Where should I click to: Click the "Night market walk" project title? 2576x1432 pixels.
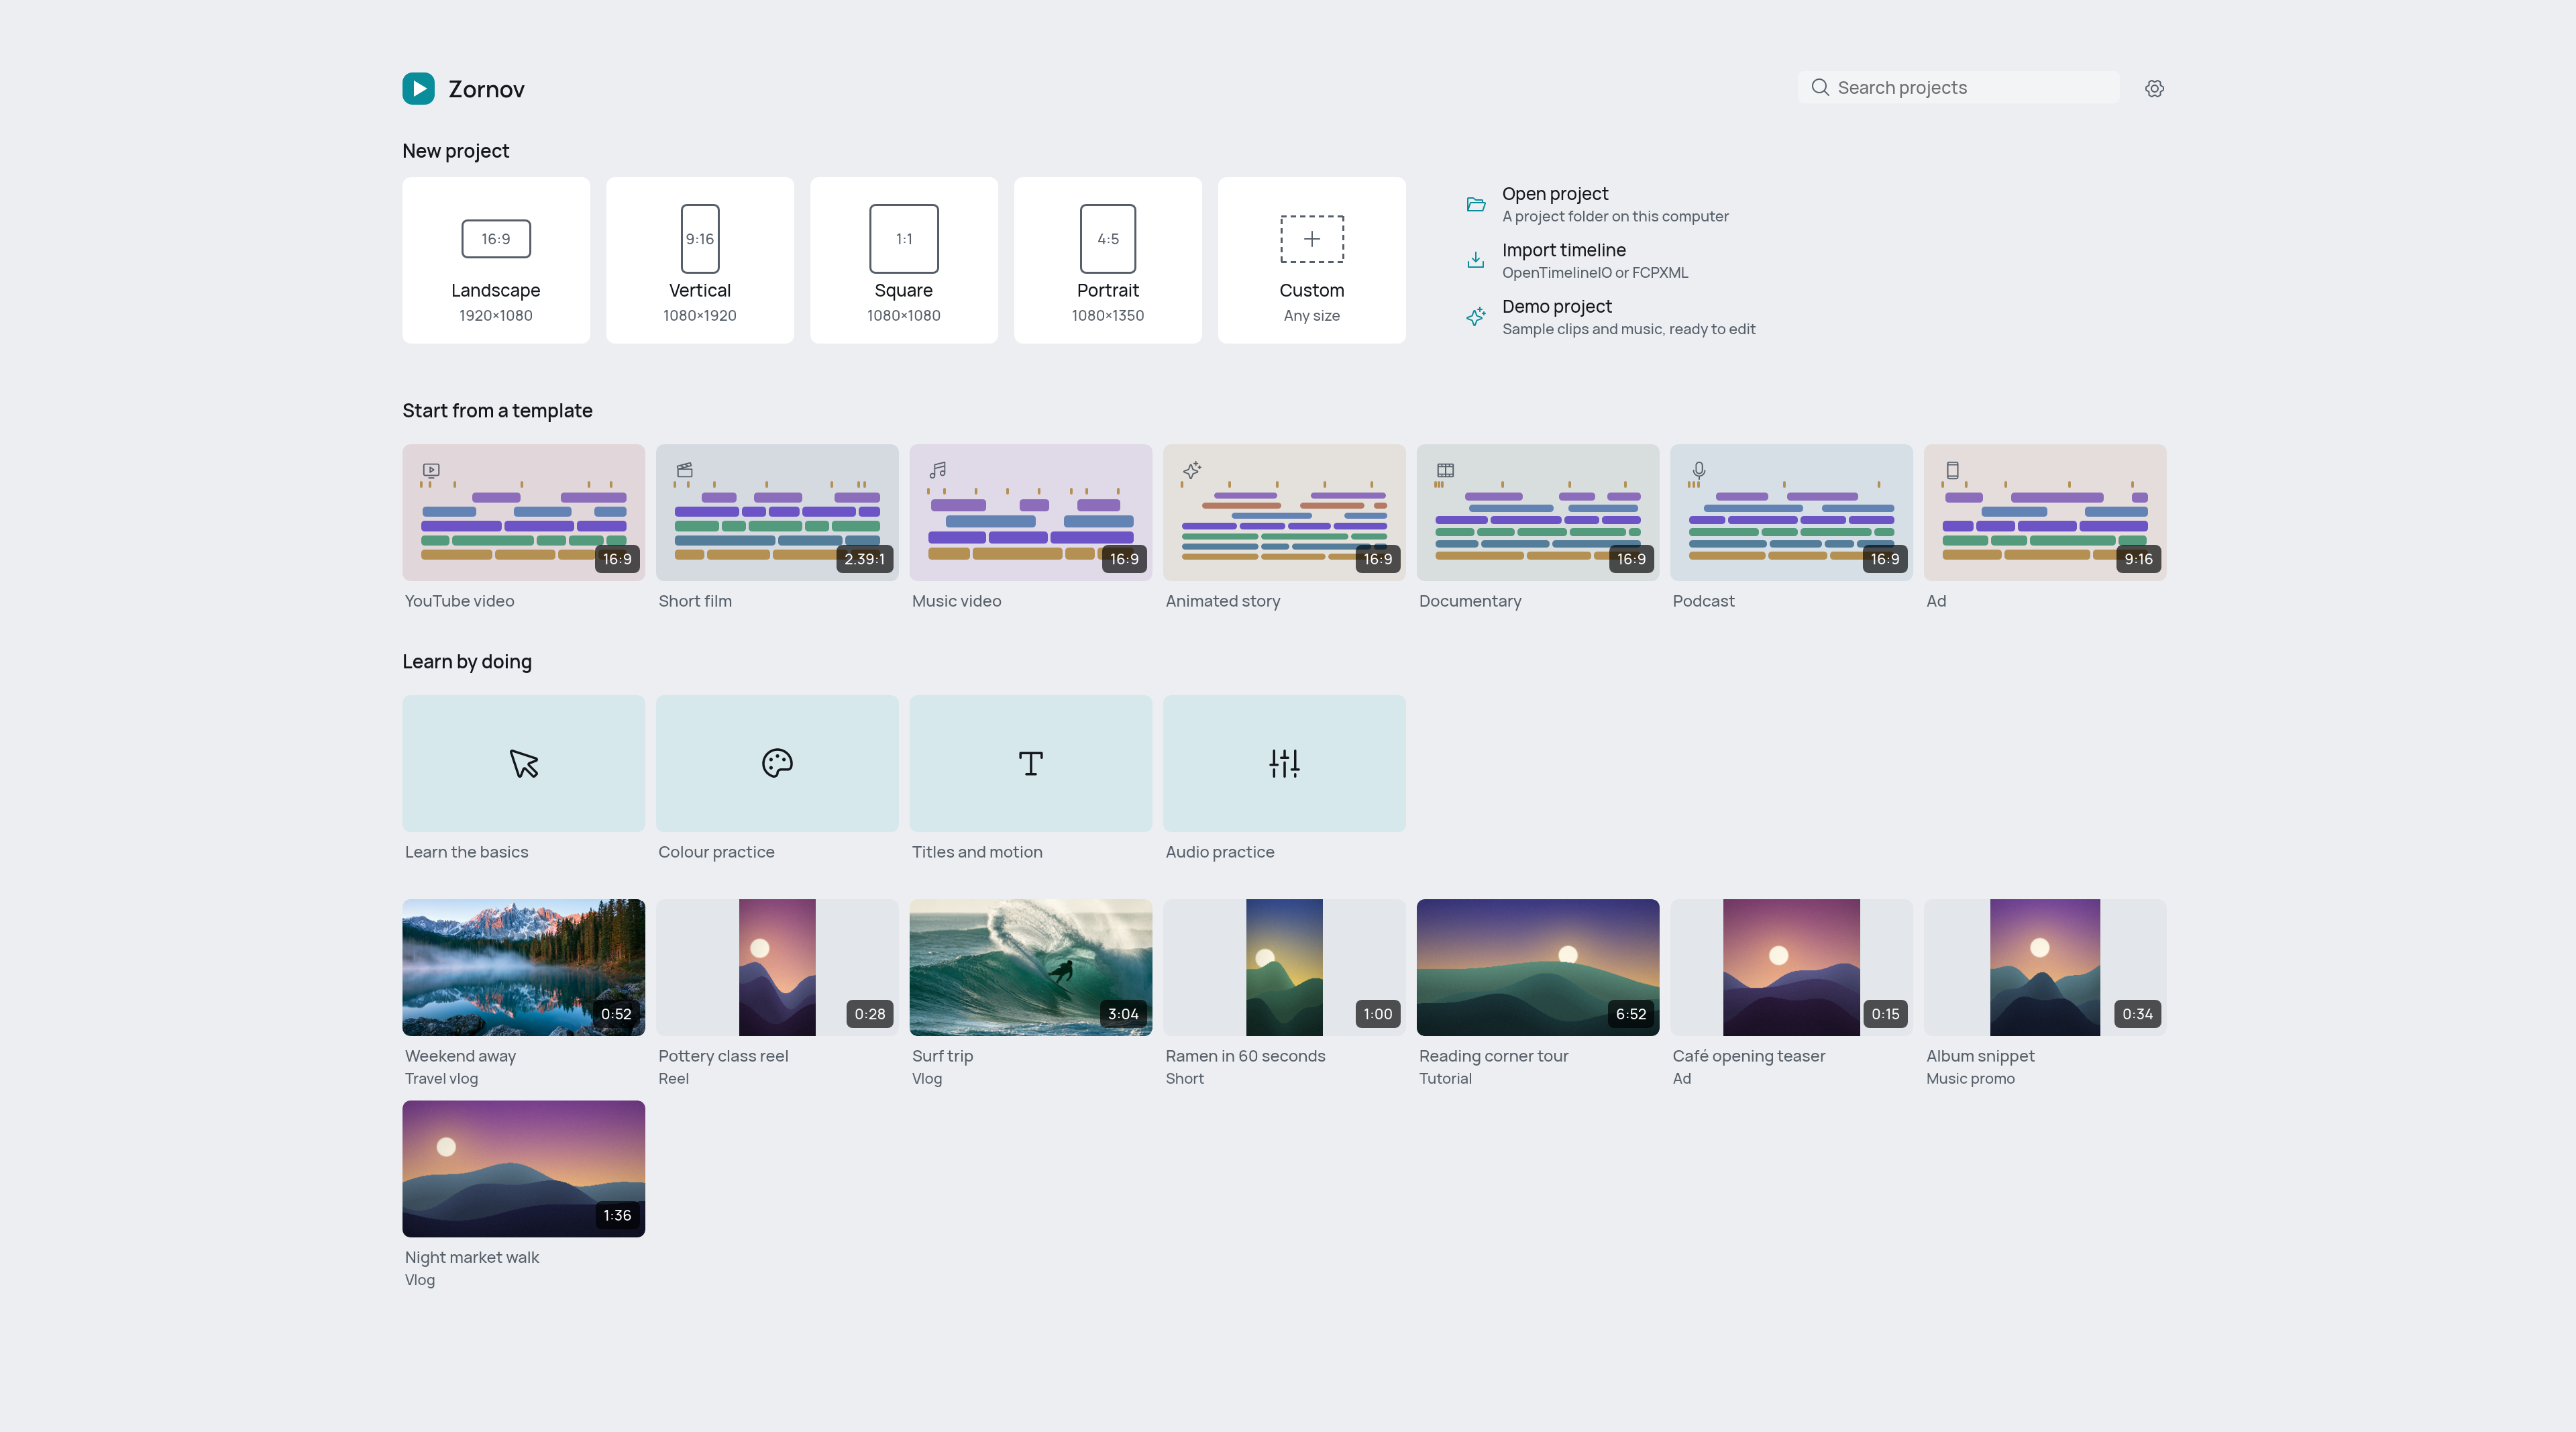[472, 1258]
